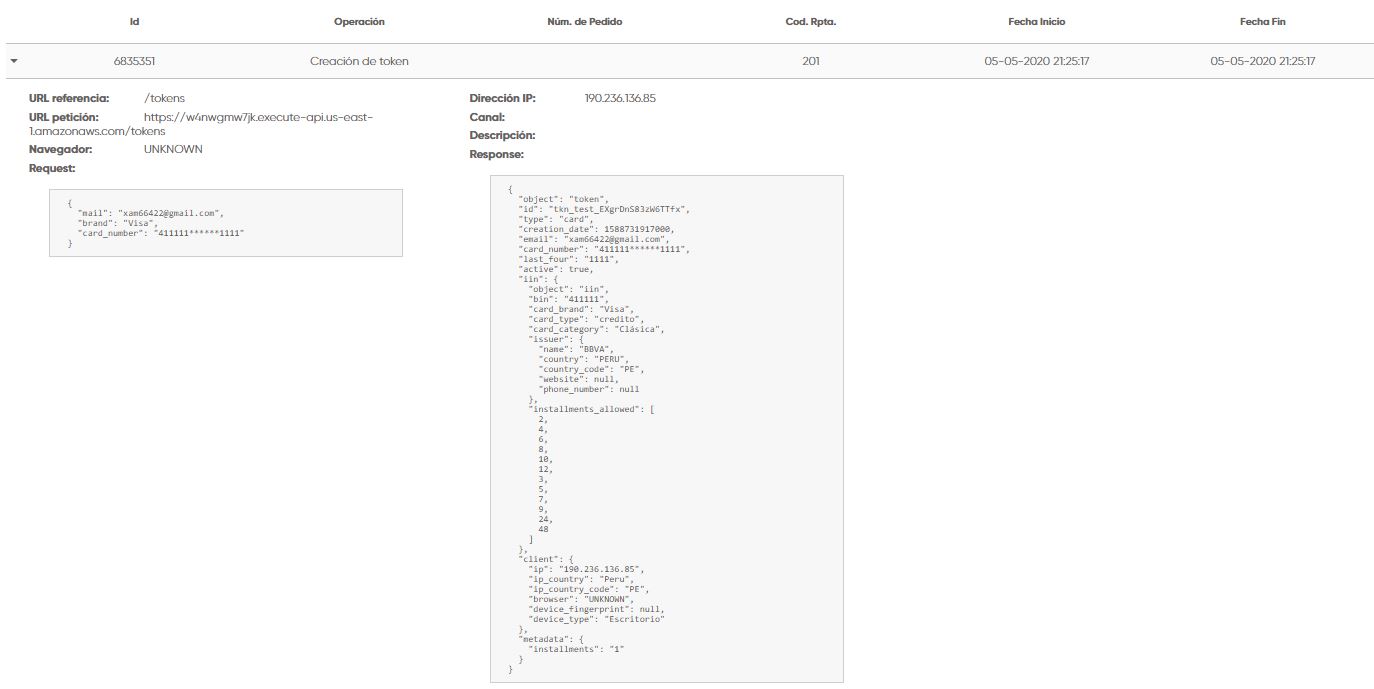Click the installment value 24
Viewport: 1374px width, 689px height.
(544, 519)
